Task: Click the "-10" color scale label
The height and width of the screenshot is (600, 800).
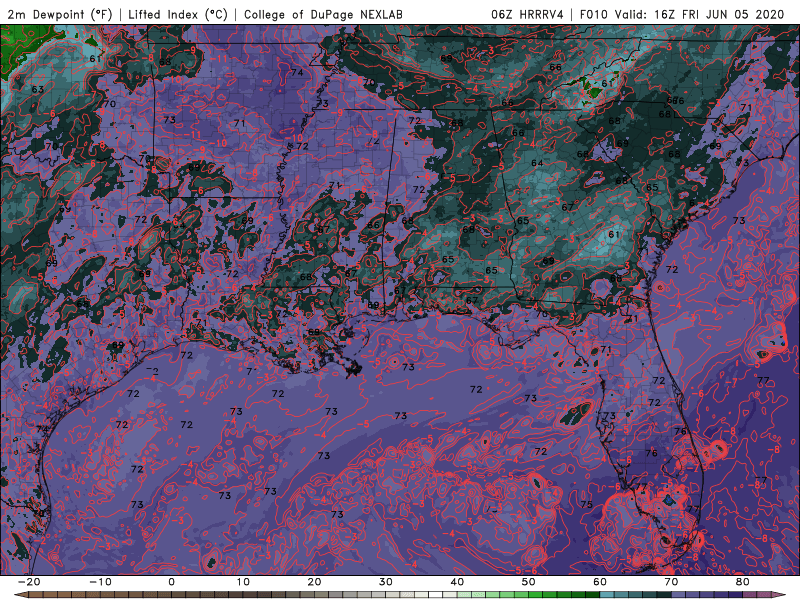Action: click(x=100, y=582)
